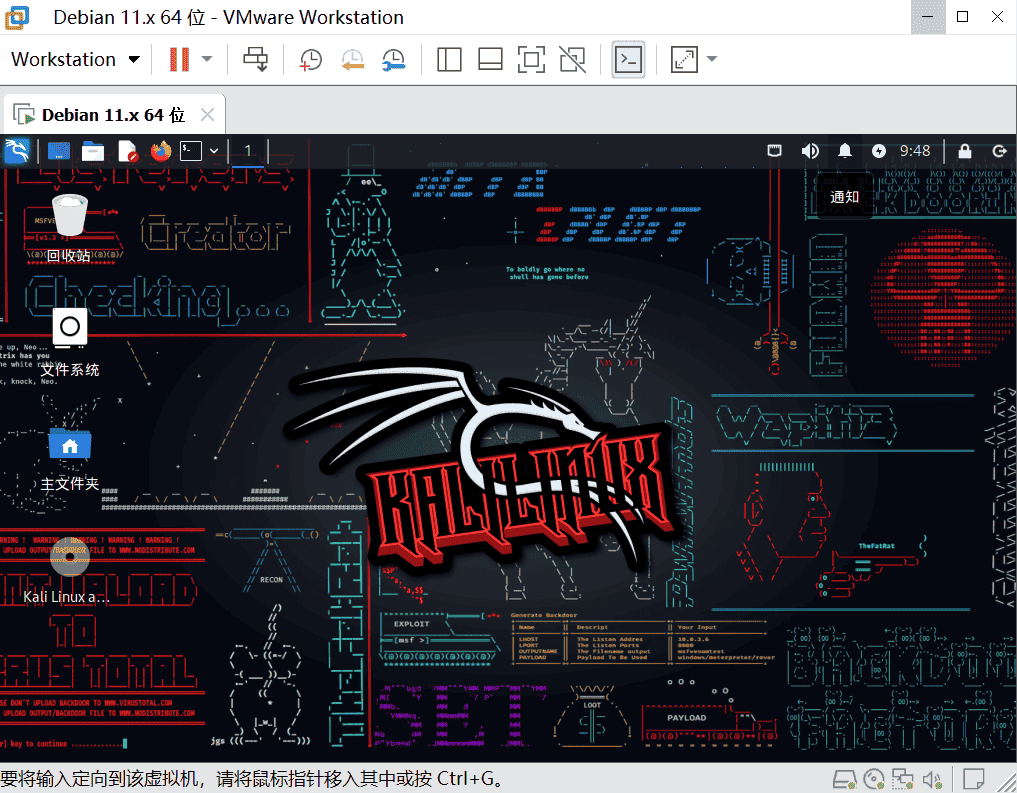Open the notifications bell

tap(844, 151)
